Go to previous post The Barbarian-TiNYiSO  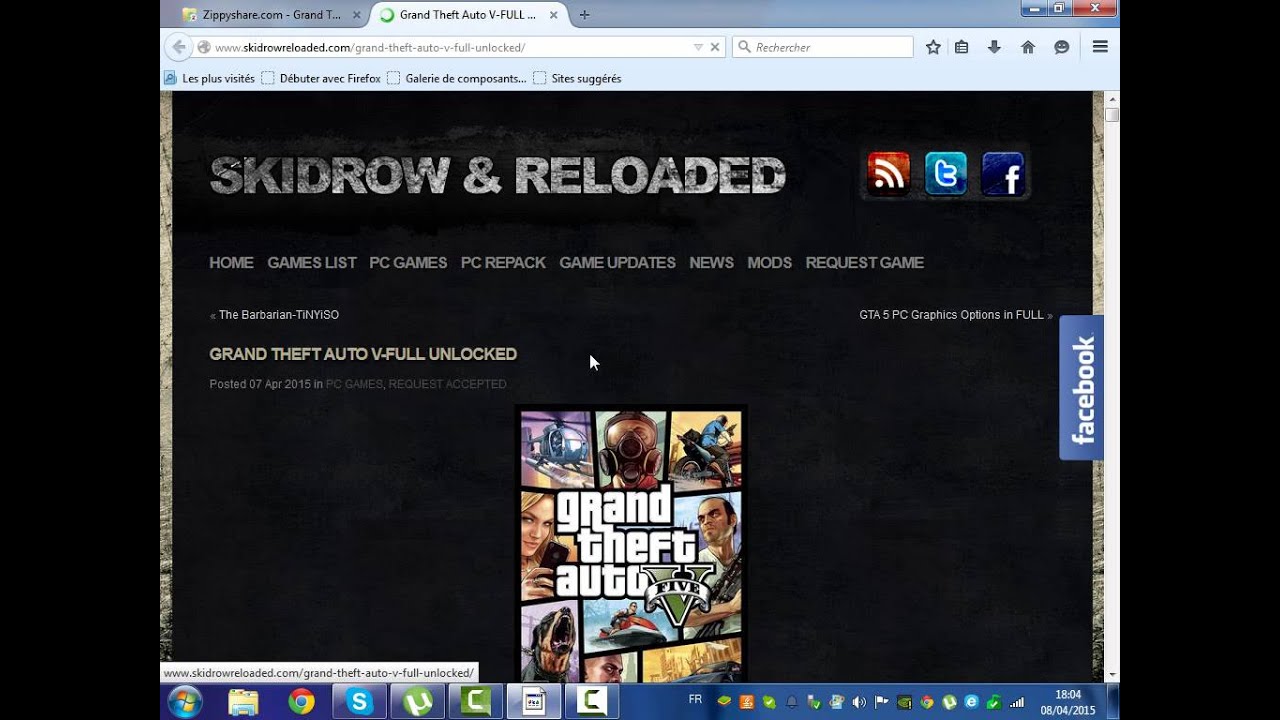[x=279, y=315]
